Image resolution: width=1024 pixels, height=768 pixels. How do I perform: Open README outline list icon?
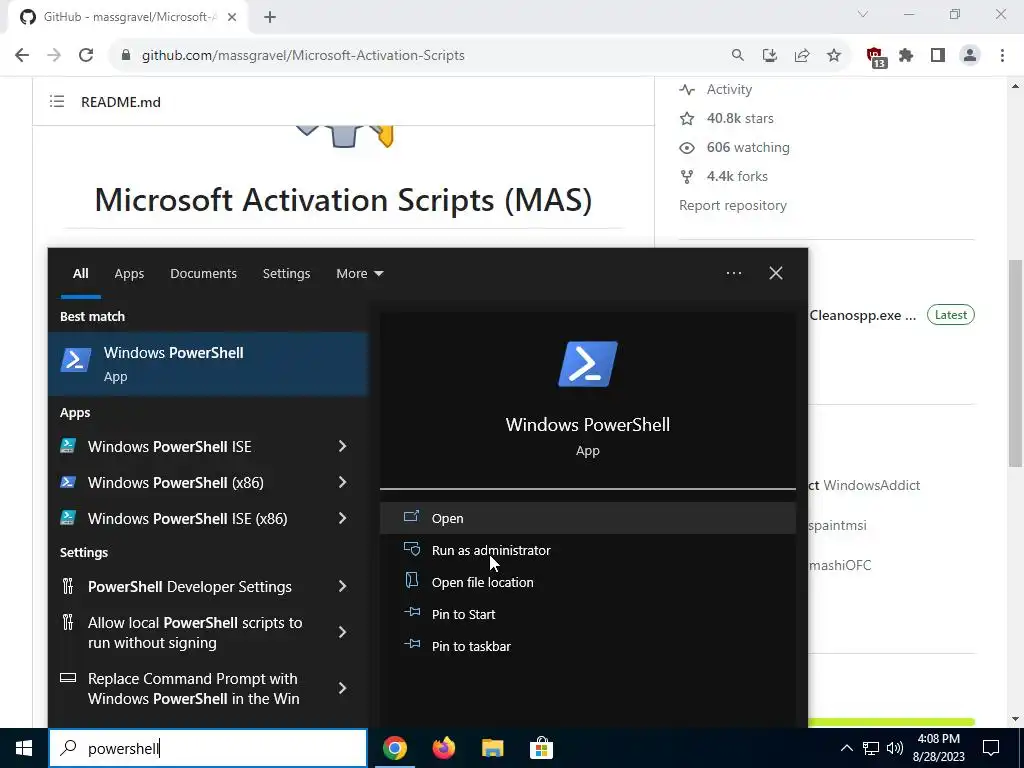[57, 101]
